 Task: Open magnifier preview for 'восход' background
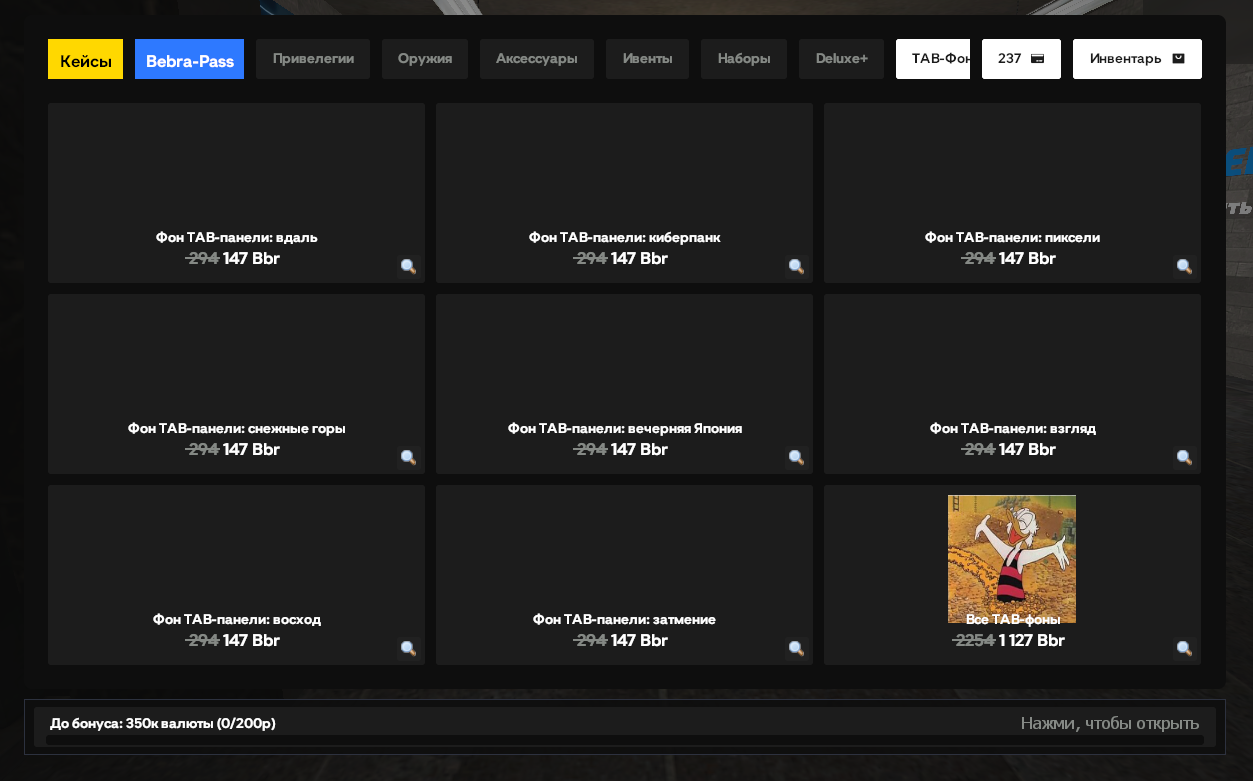click(x=408, y=648)
